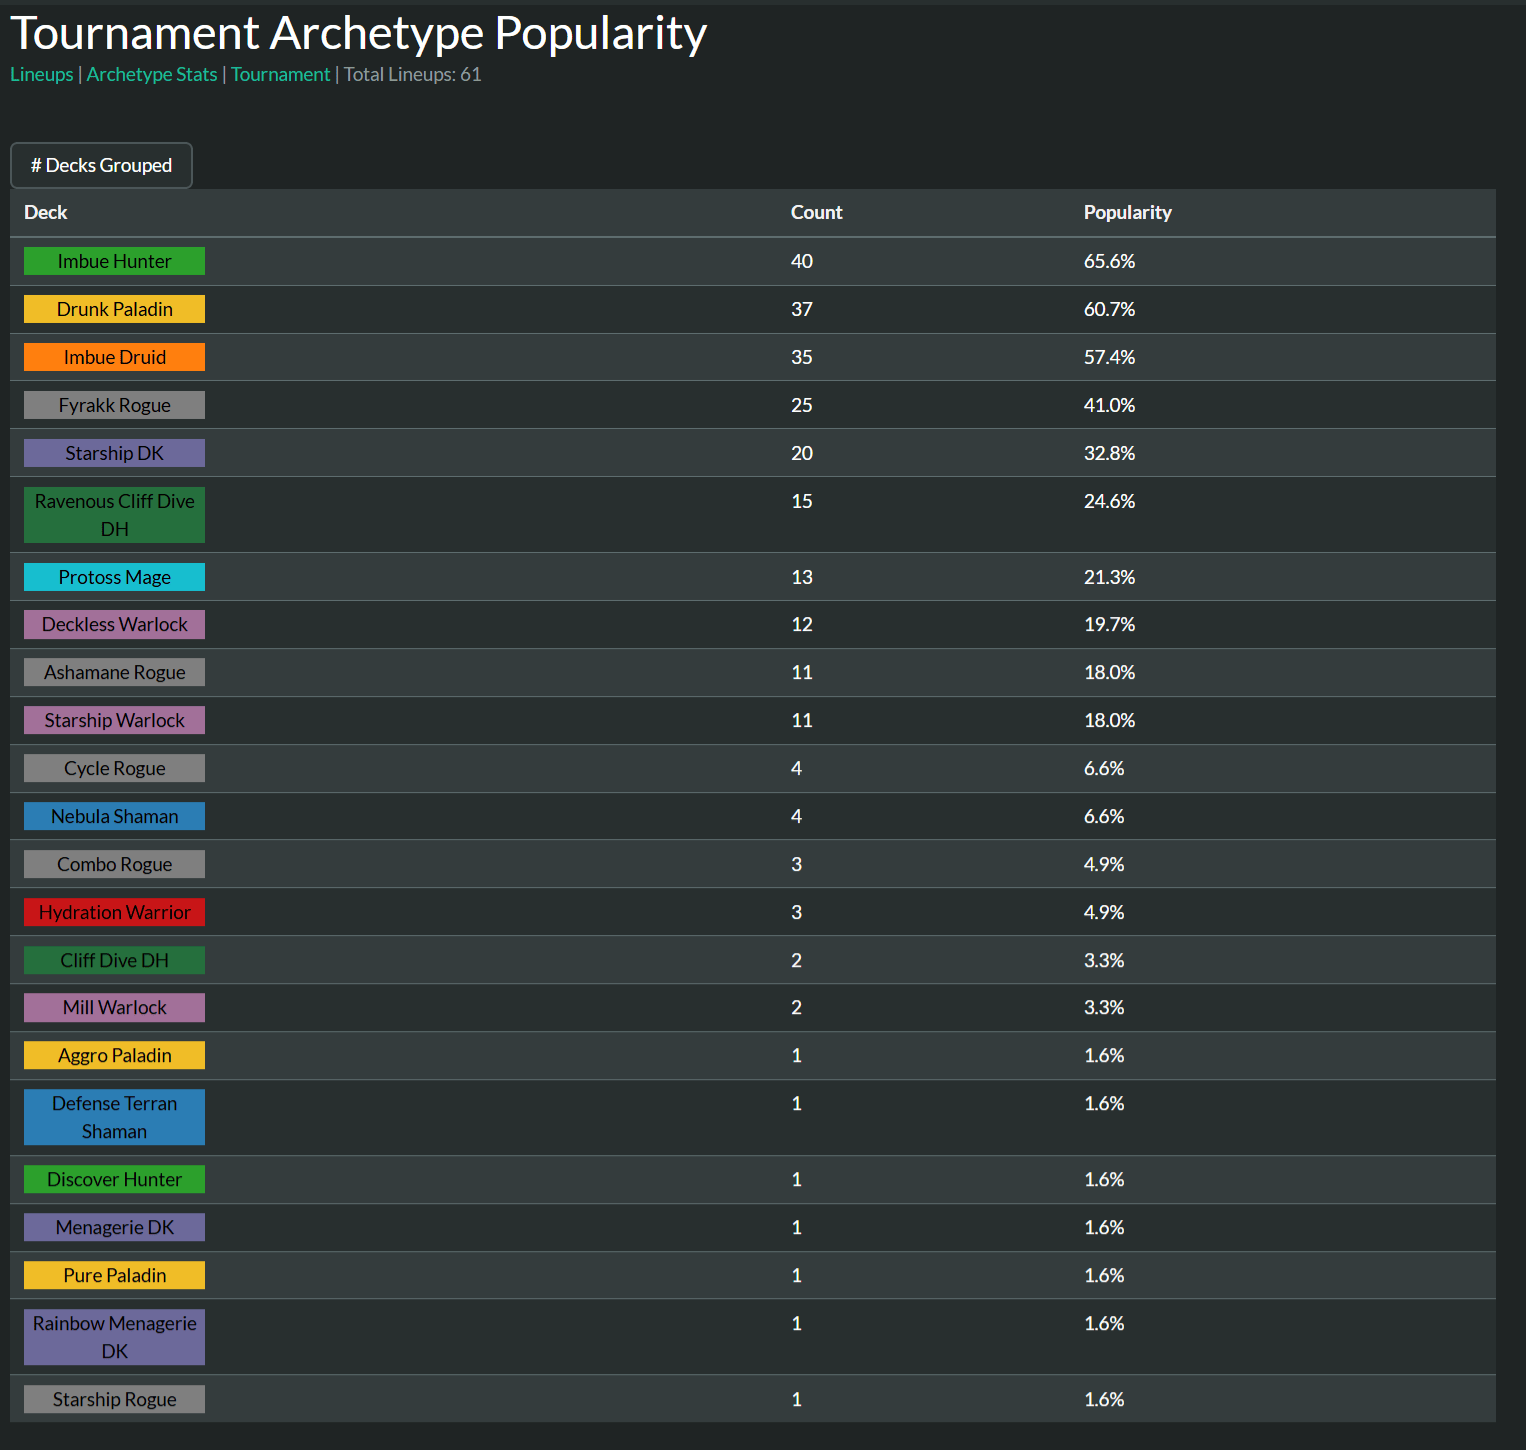Click the Deck column header
Viewport: 1526px width, 1450px height.
[46, 213]
